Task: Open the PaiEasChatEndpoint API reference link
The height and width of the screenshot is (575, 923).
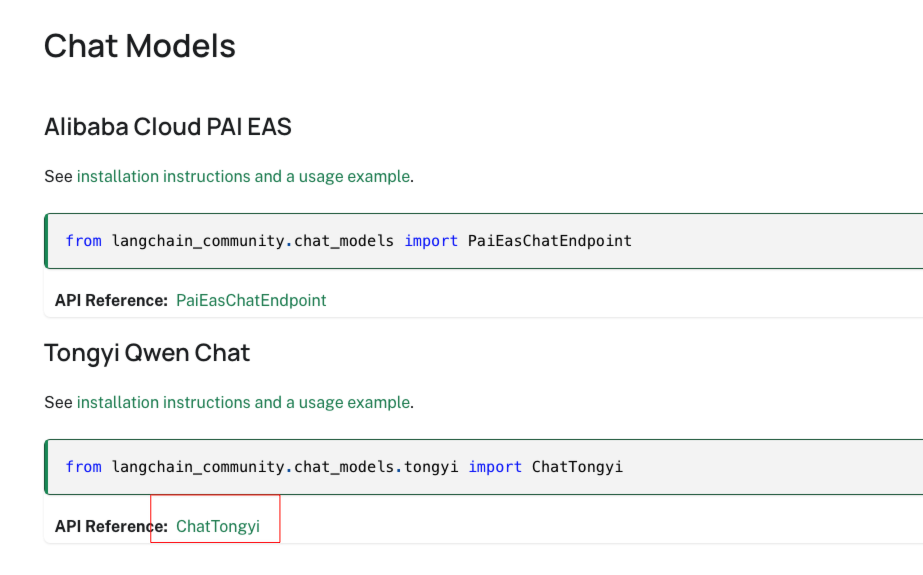Action: coord(251,300)
